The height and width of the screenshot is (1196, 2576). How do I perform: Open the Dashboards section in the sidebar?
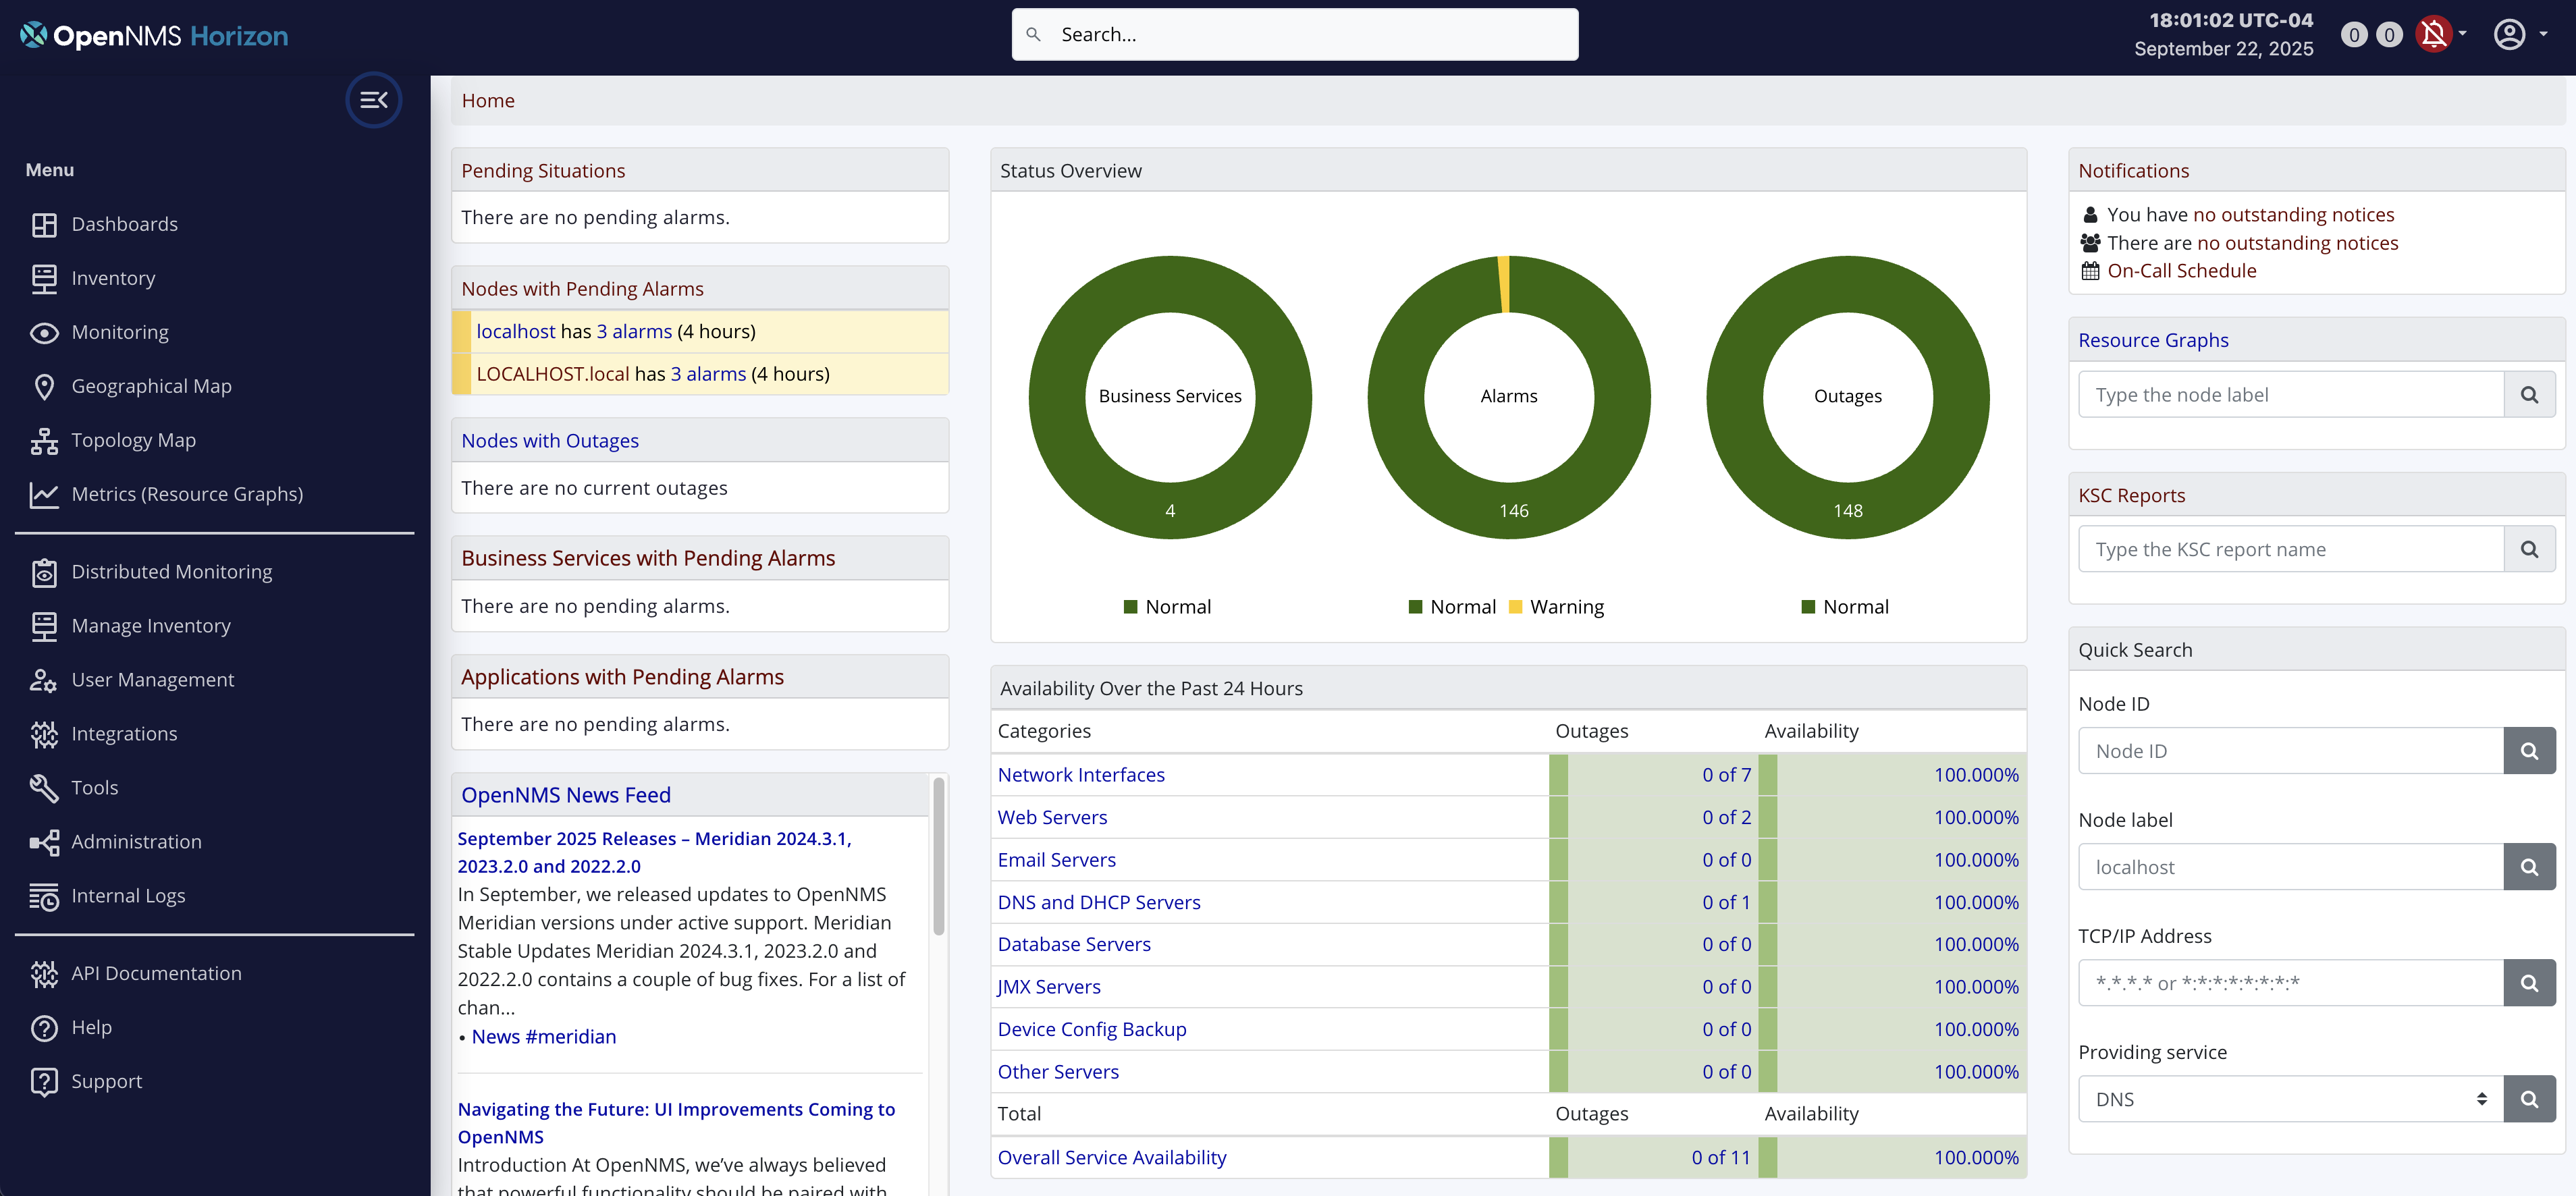pos(125,224)
